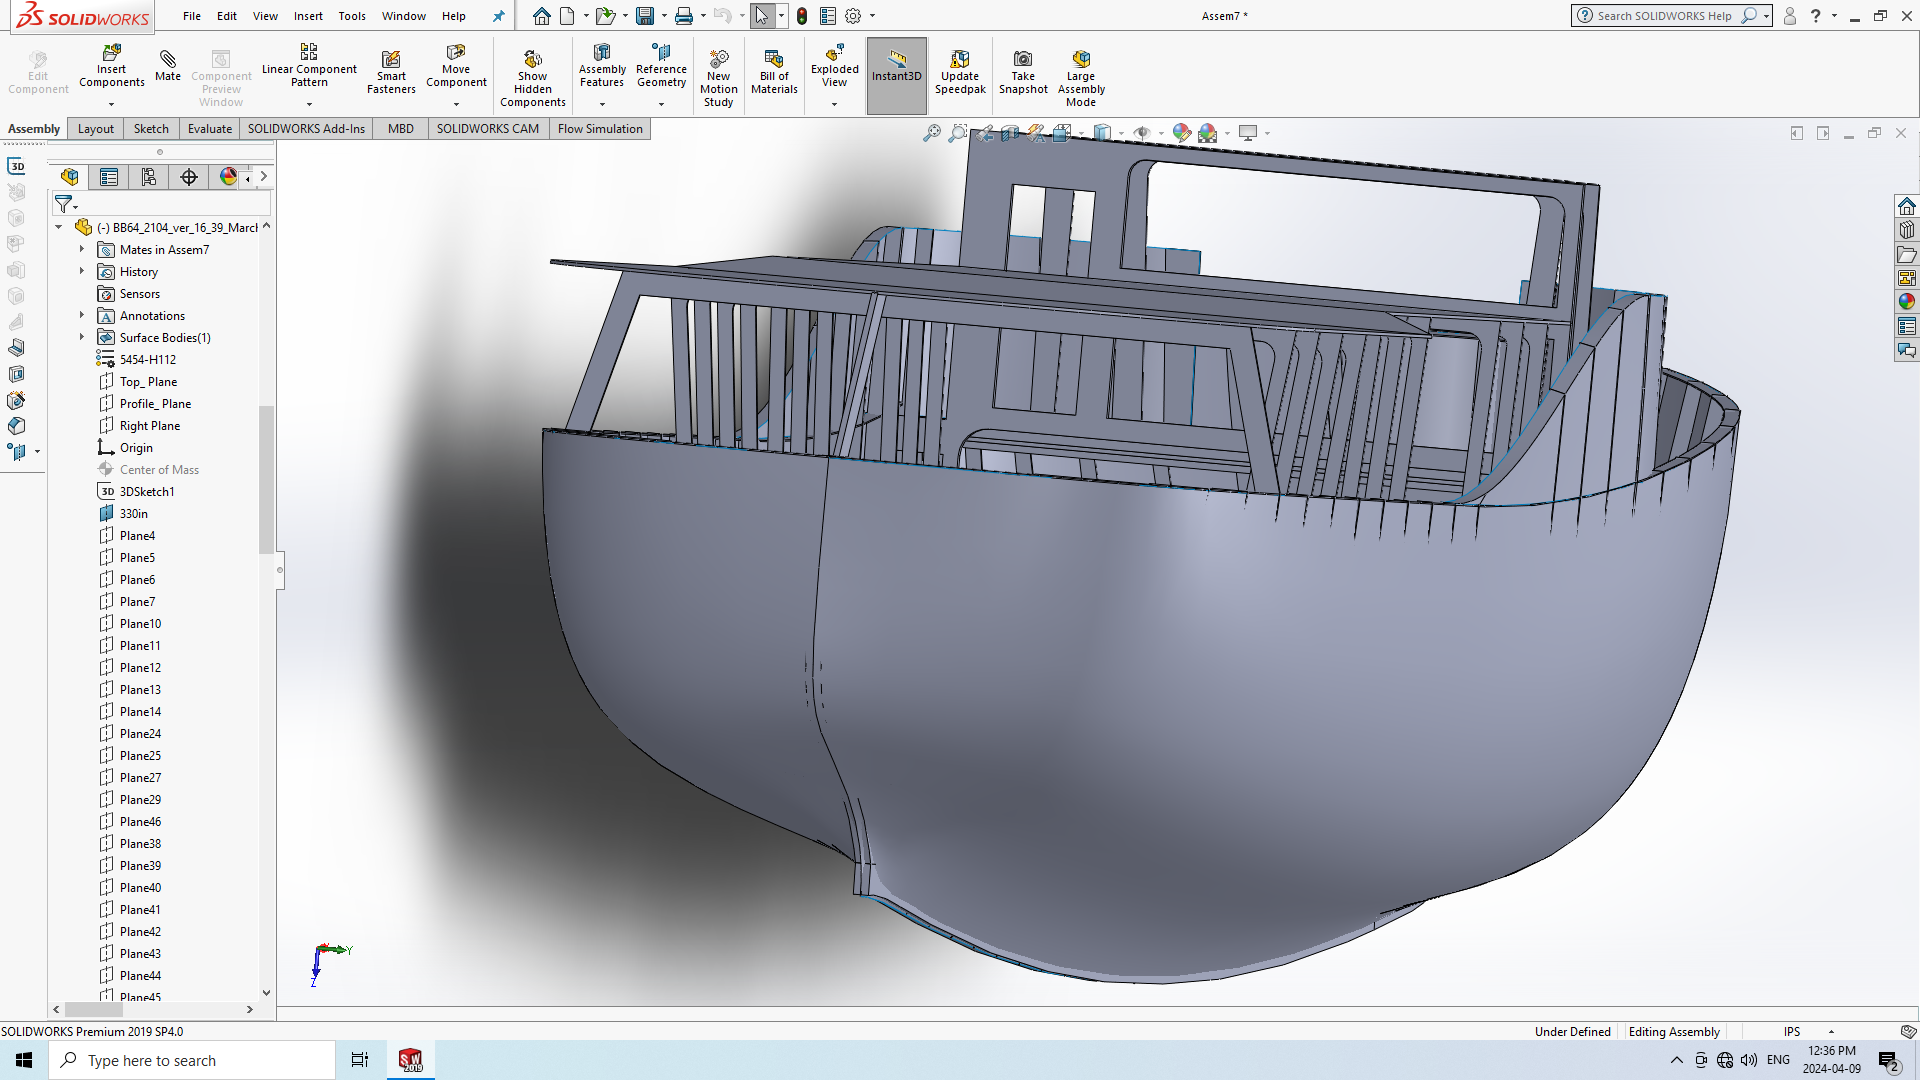1920x1080 pixels.
Task: Open the Insert menu
Action: pos(308,16)
